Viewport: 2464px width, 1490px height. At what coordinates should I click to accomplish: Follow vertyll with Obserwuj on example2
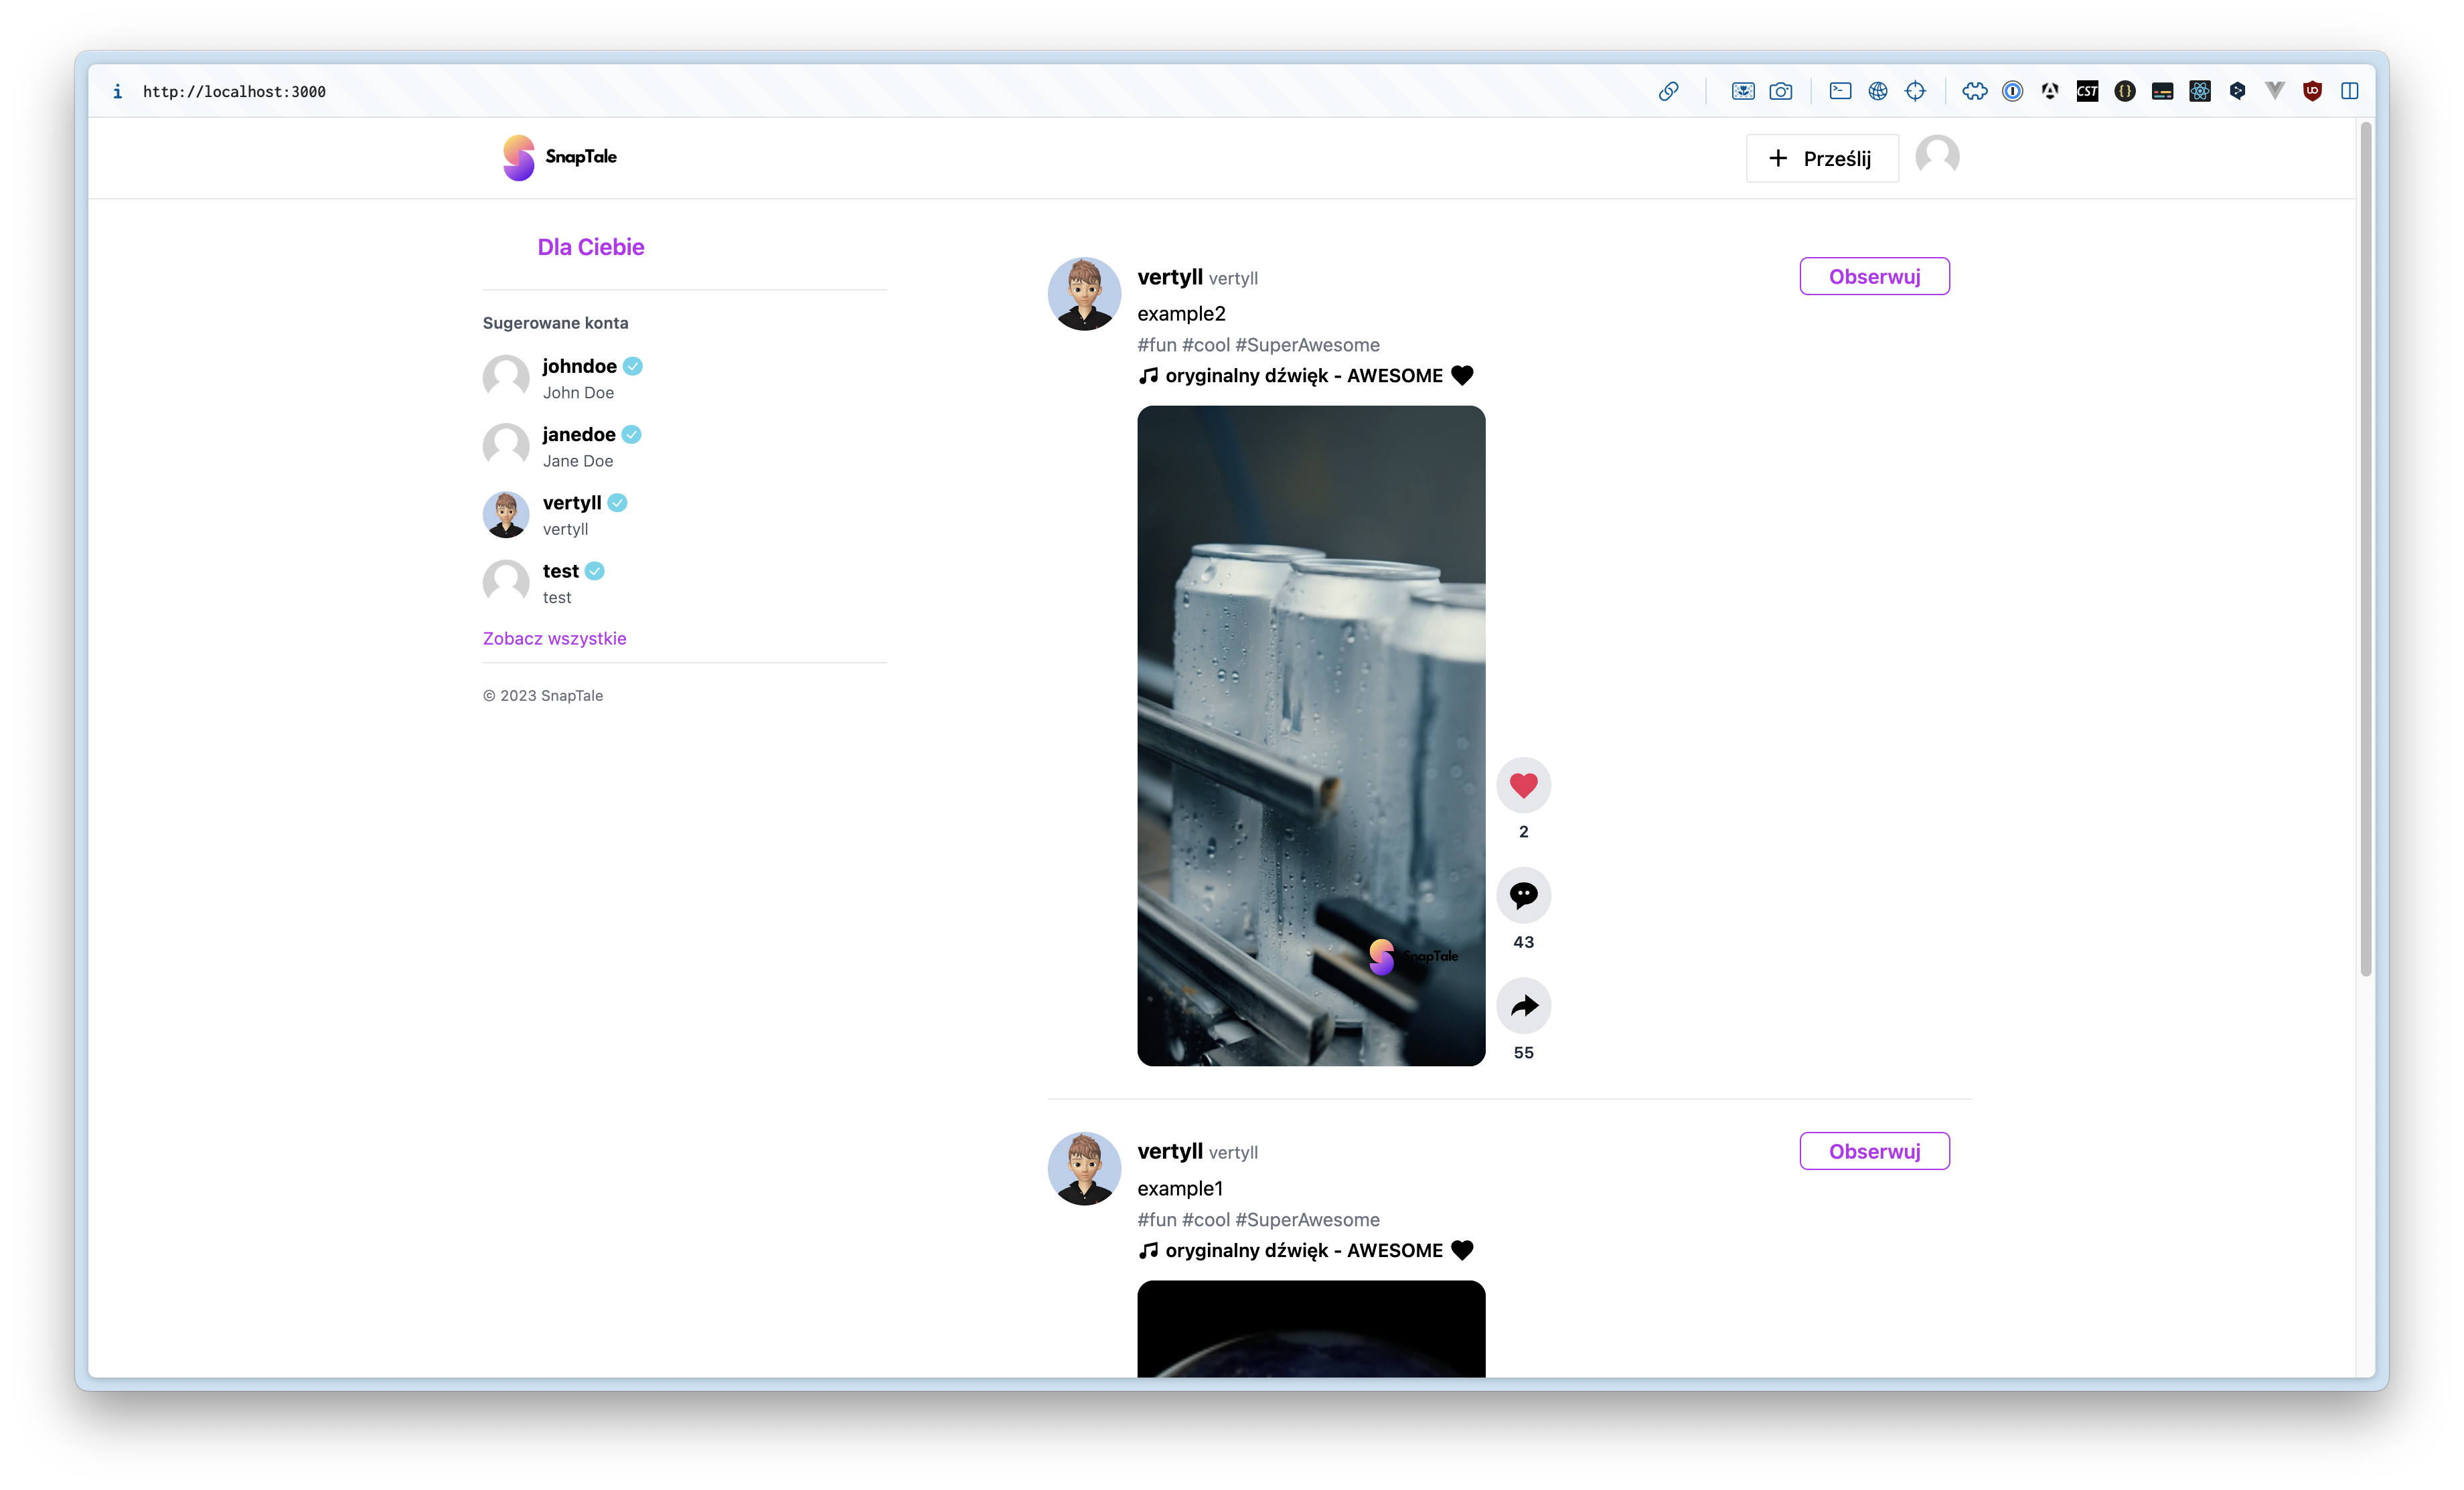pos(1874,276)
